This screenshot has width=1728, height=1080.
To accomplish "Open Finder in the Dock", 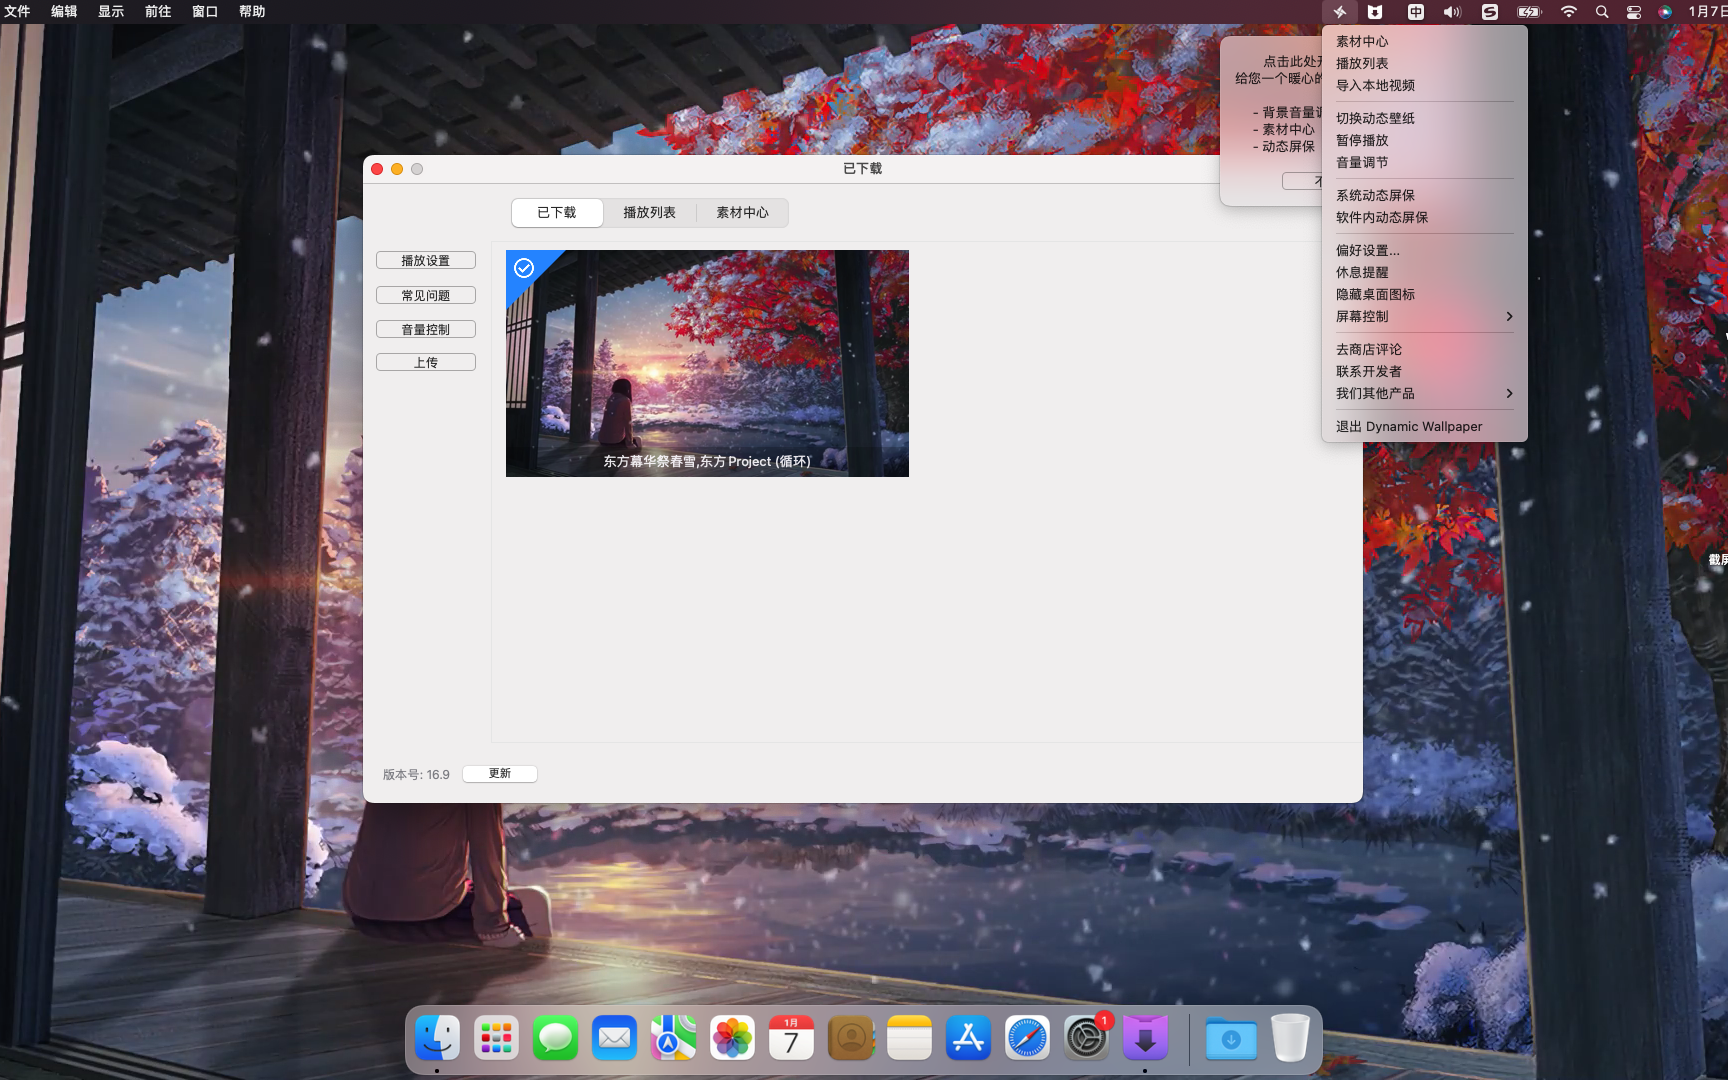I will pyautogui.click(x=438, y=1038).
